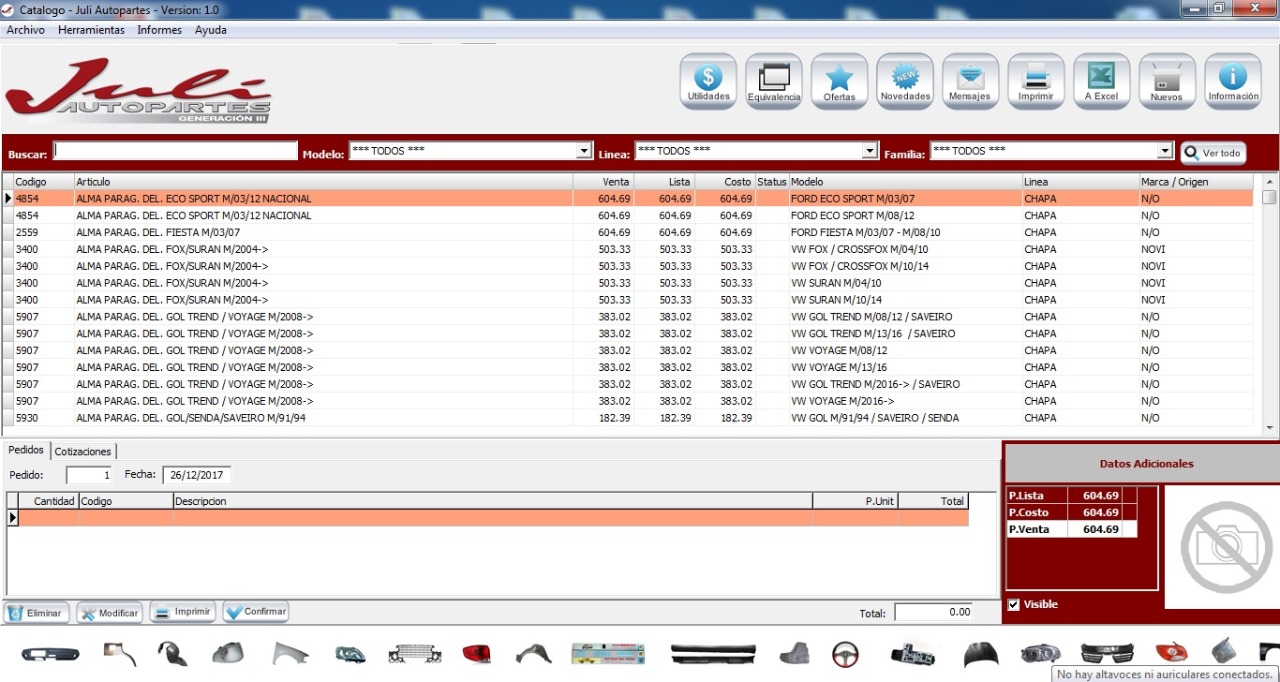Open the Archivo menu
Viewport: 1280px width, 682px height.
pos(26,30)
